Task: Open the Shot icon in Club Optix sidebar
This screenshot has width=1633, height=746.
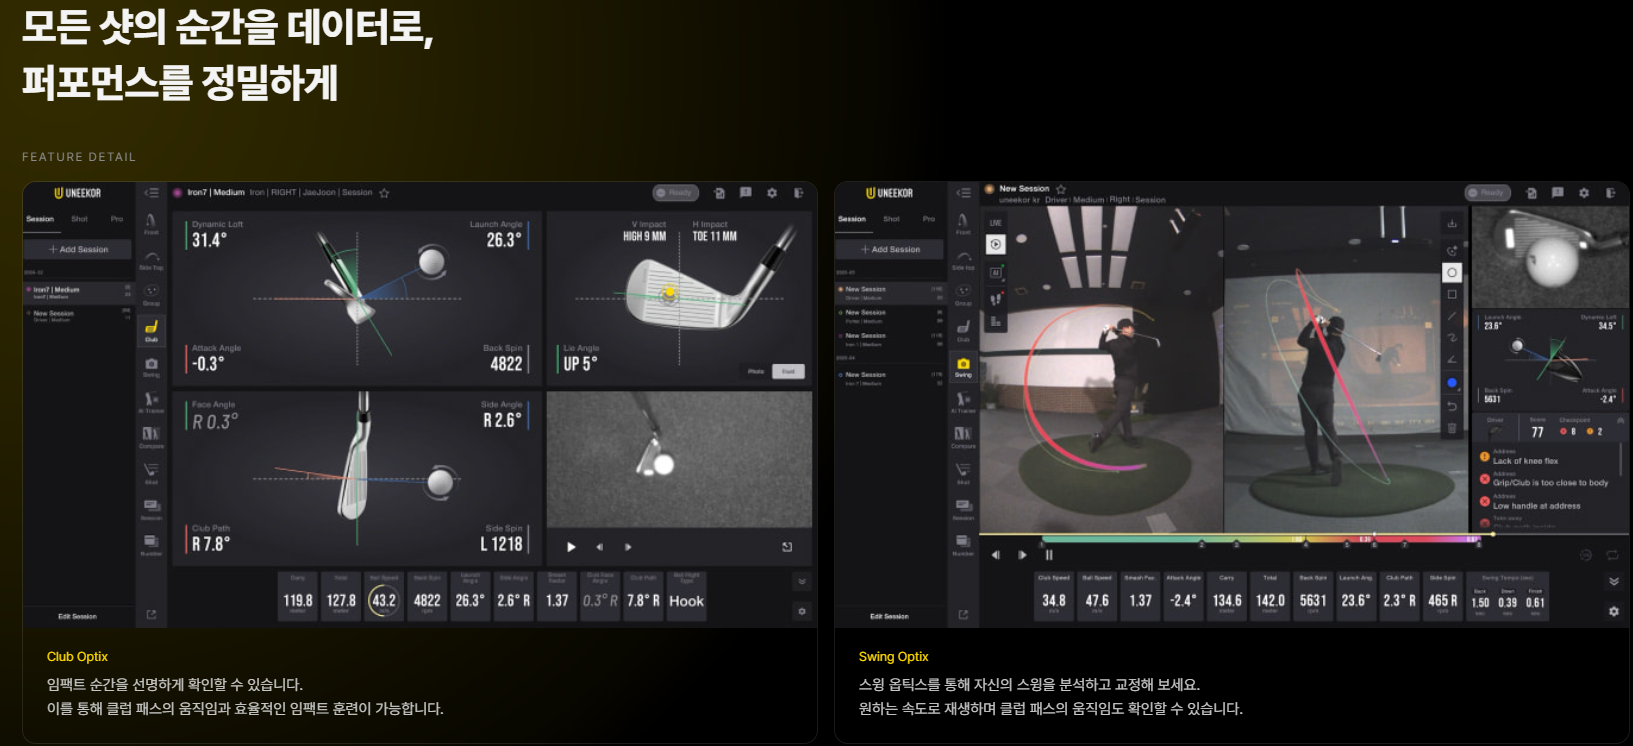Action: pos(151,472)
